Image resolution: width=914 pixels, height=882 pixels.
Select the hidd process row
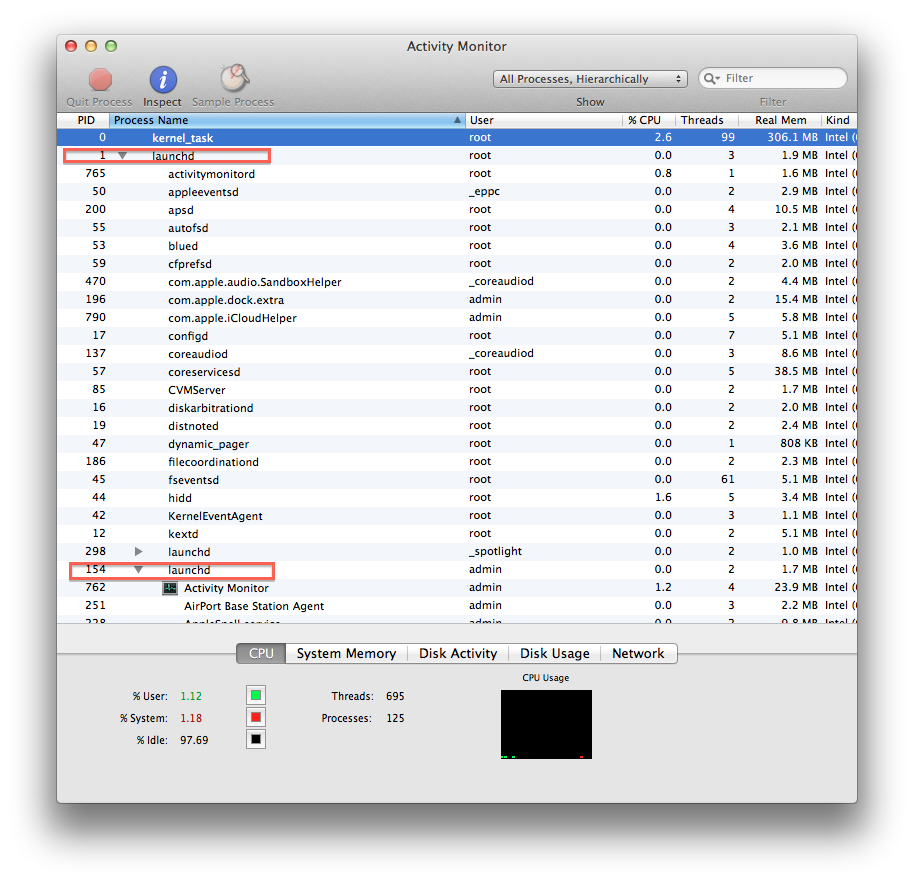(x=457, y=498)
